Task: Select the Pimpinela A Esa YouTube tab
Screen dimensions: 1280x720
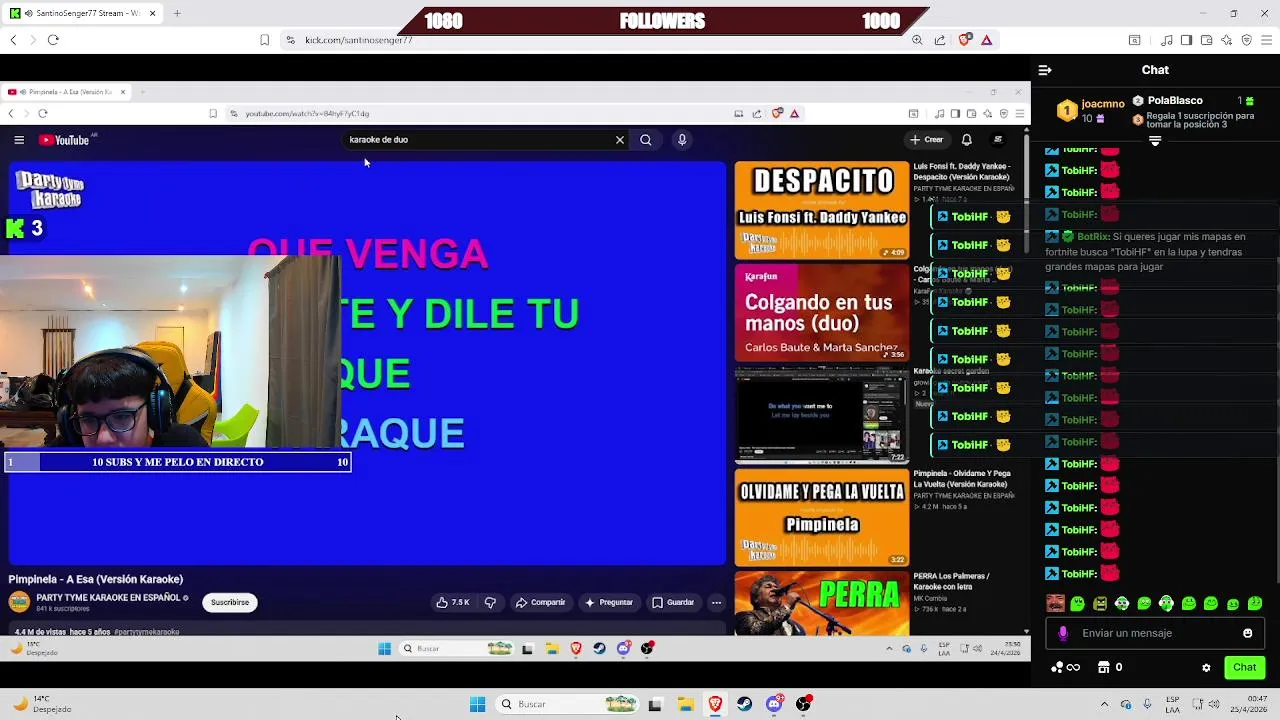Action: [66, 92]
